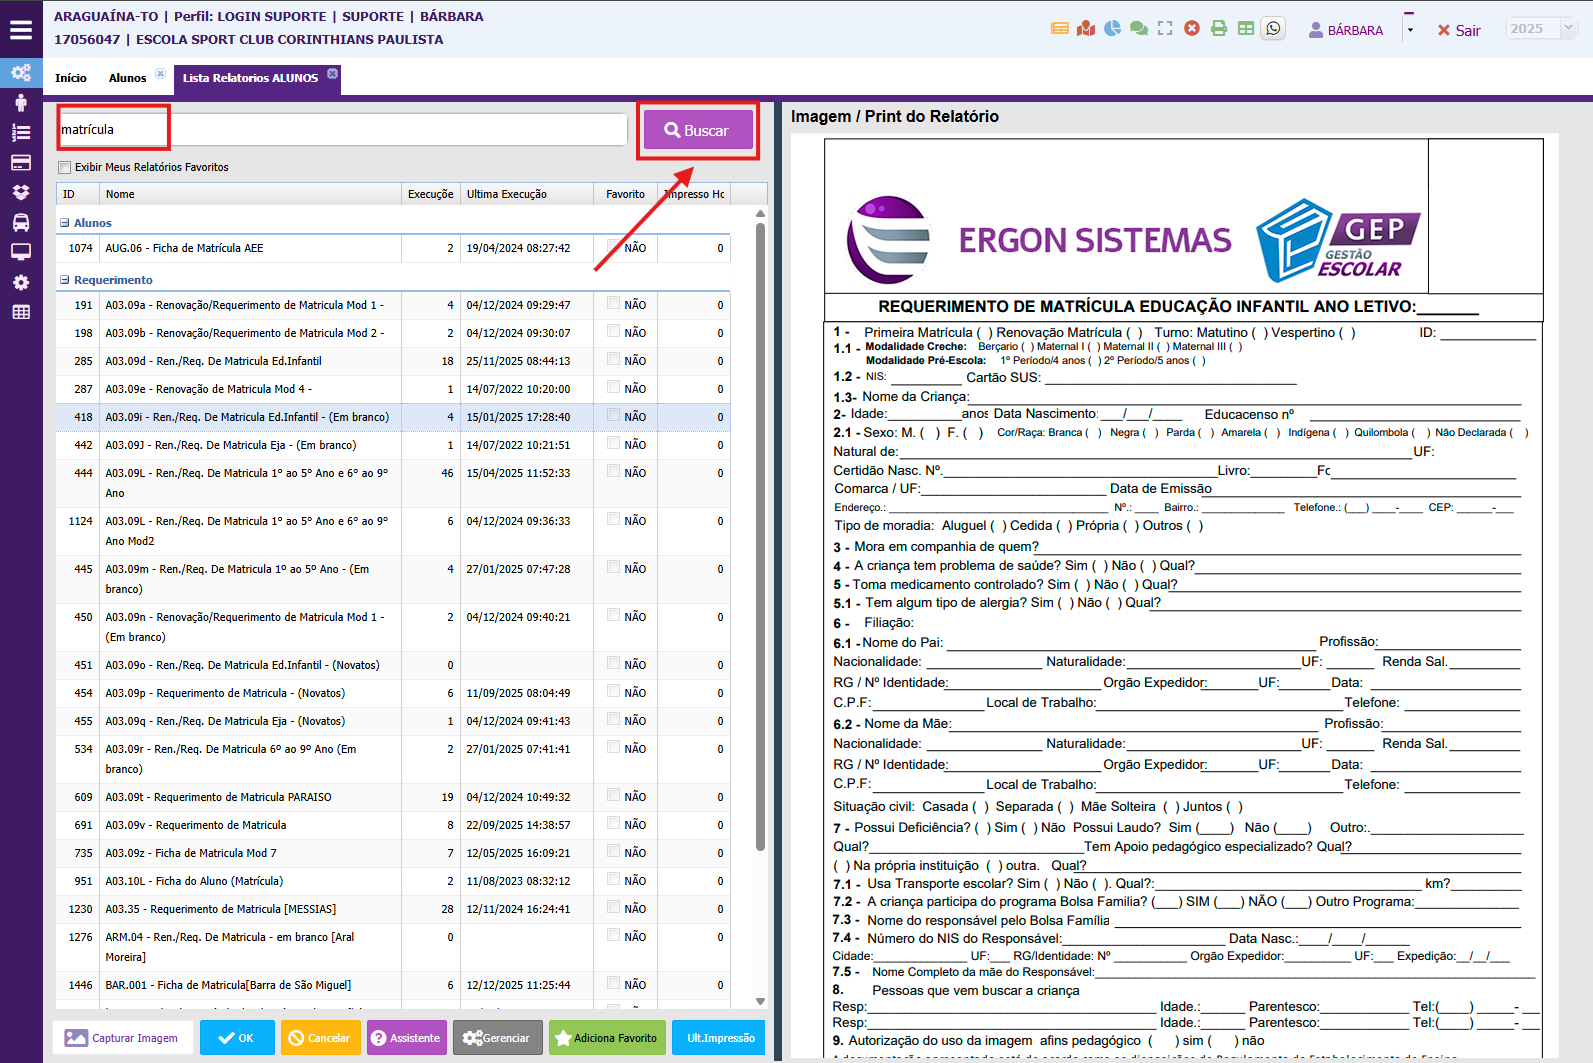The image size is (1593, 1063).
Task: Click the red map marker icon
Action: (x=1086, y=29)
